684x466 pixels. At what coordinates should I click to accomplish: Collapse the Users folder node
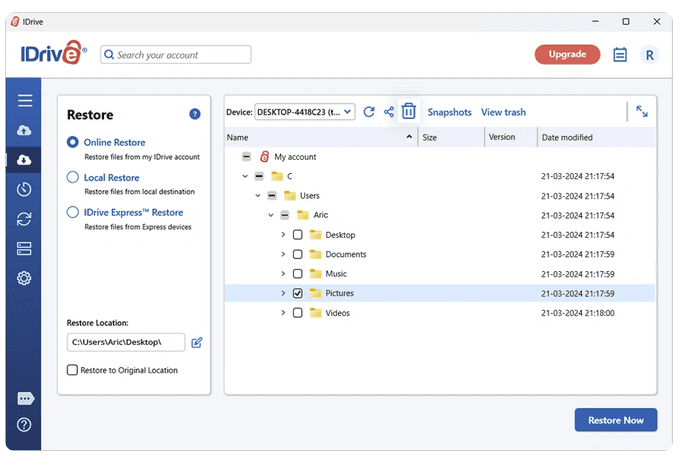pos(258,195)
